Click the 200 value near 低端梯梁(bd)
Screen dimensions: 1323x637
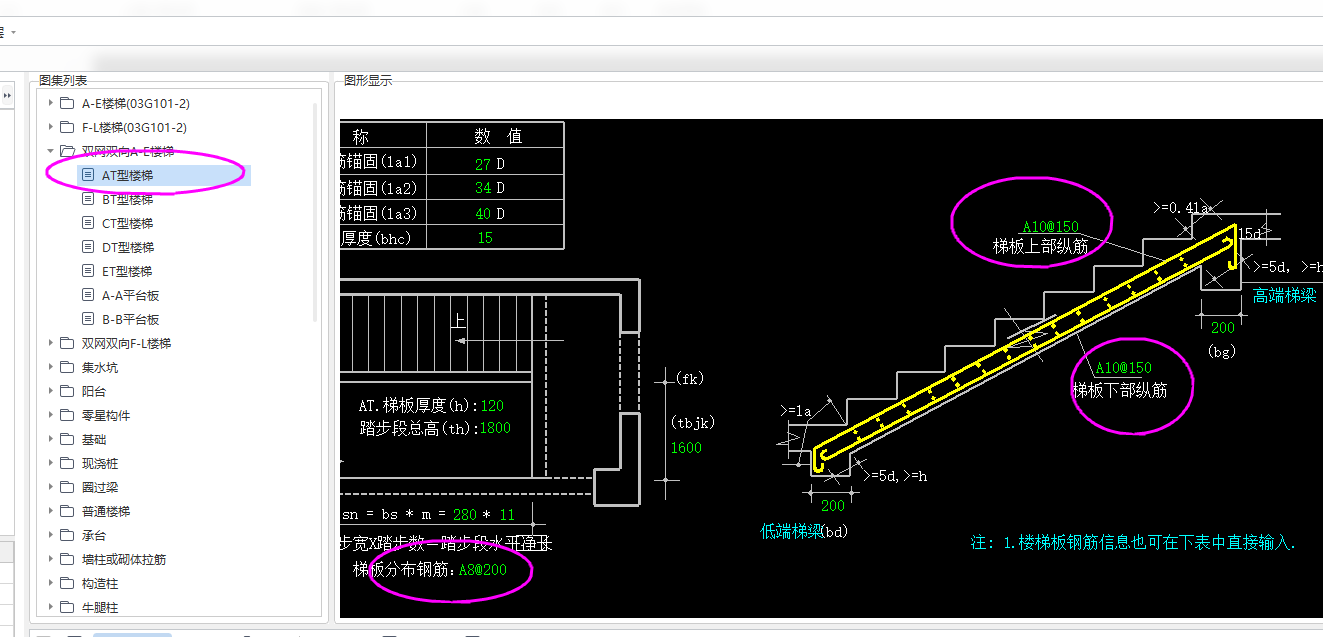832,506
